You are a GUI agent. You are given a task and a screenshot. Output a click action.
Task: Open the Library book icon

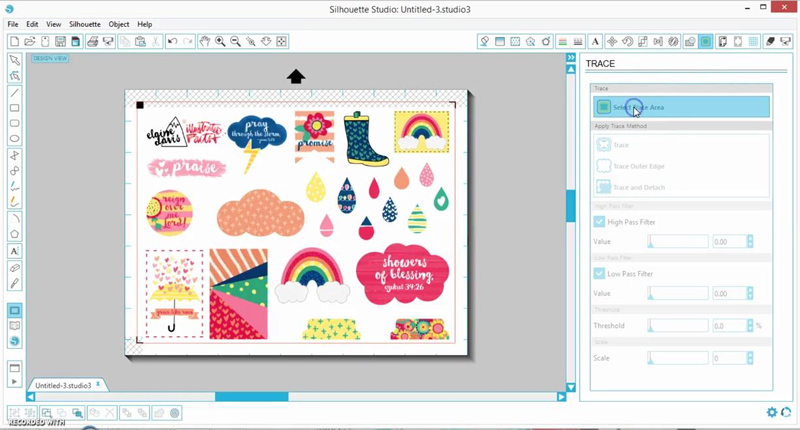pyautogui.click(x=14, y=325)
